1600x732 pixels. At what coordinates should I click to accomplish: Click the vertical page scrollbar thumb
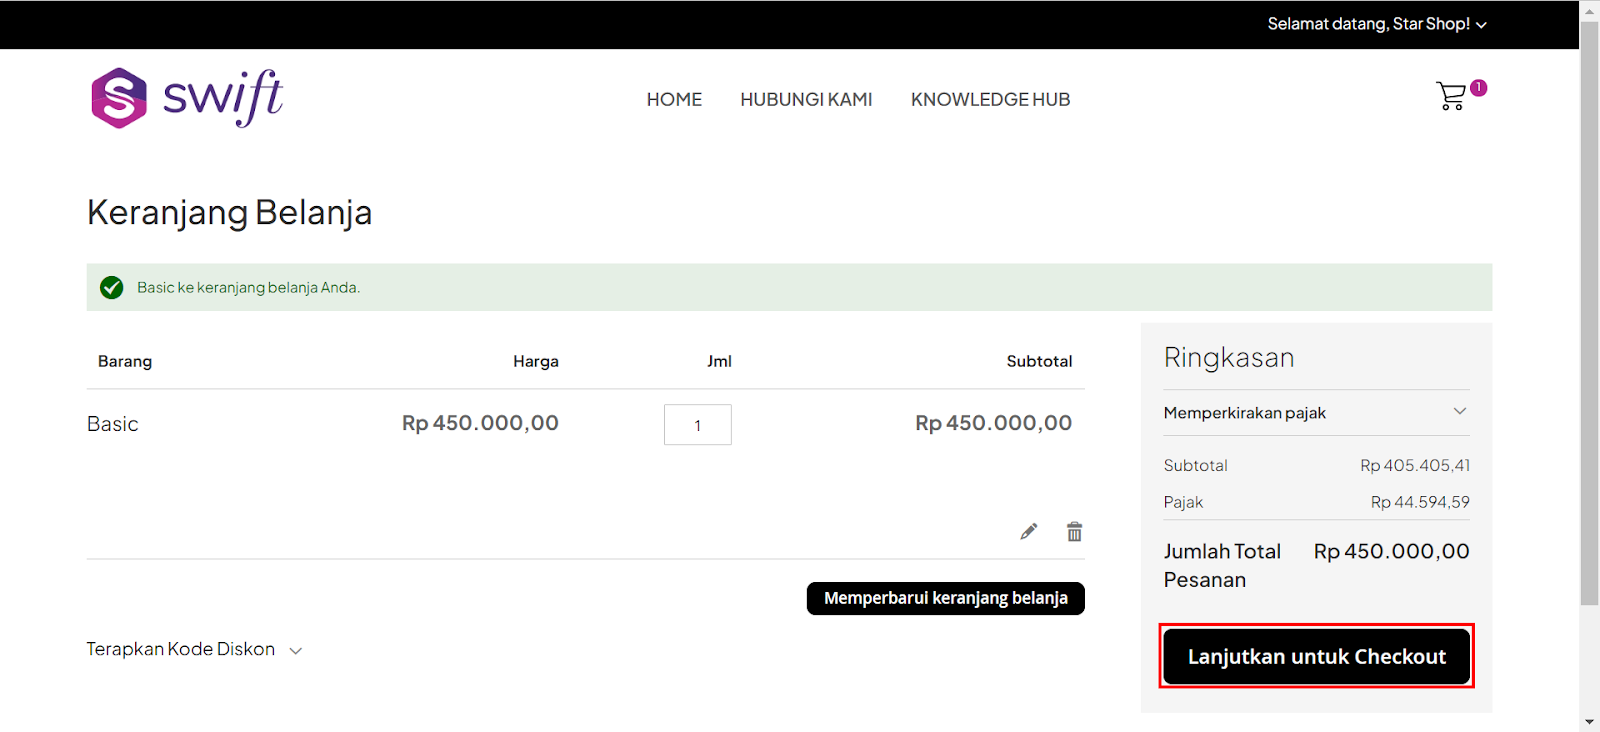click(x=1589, y=313)
